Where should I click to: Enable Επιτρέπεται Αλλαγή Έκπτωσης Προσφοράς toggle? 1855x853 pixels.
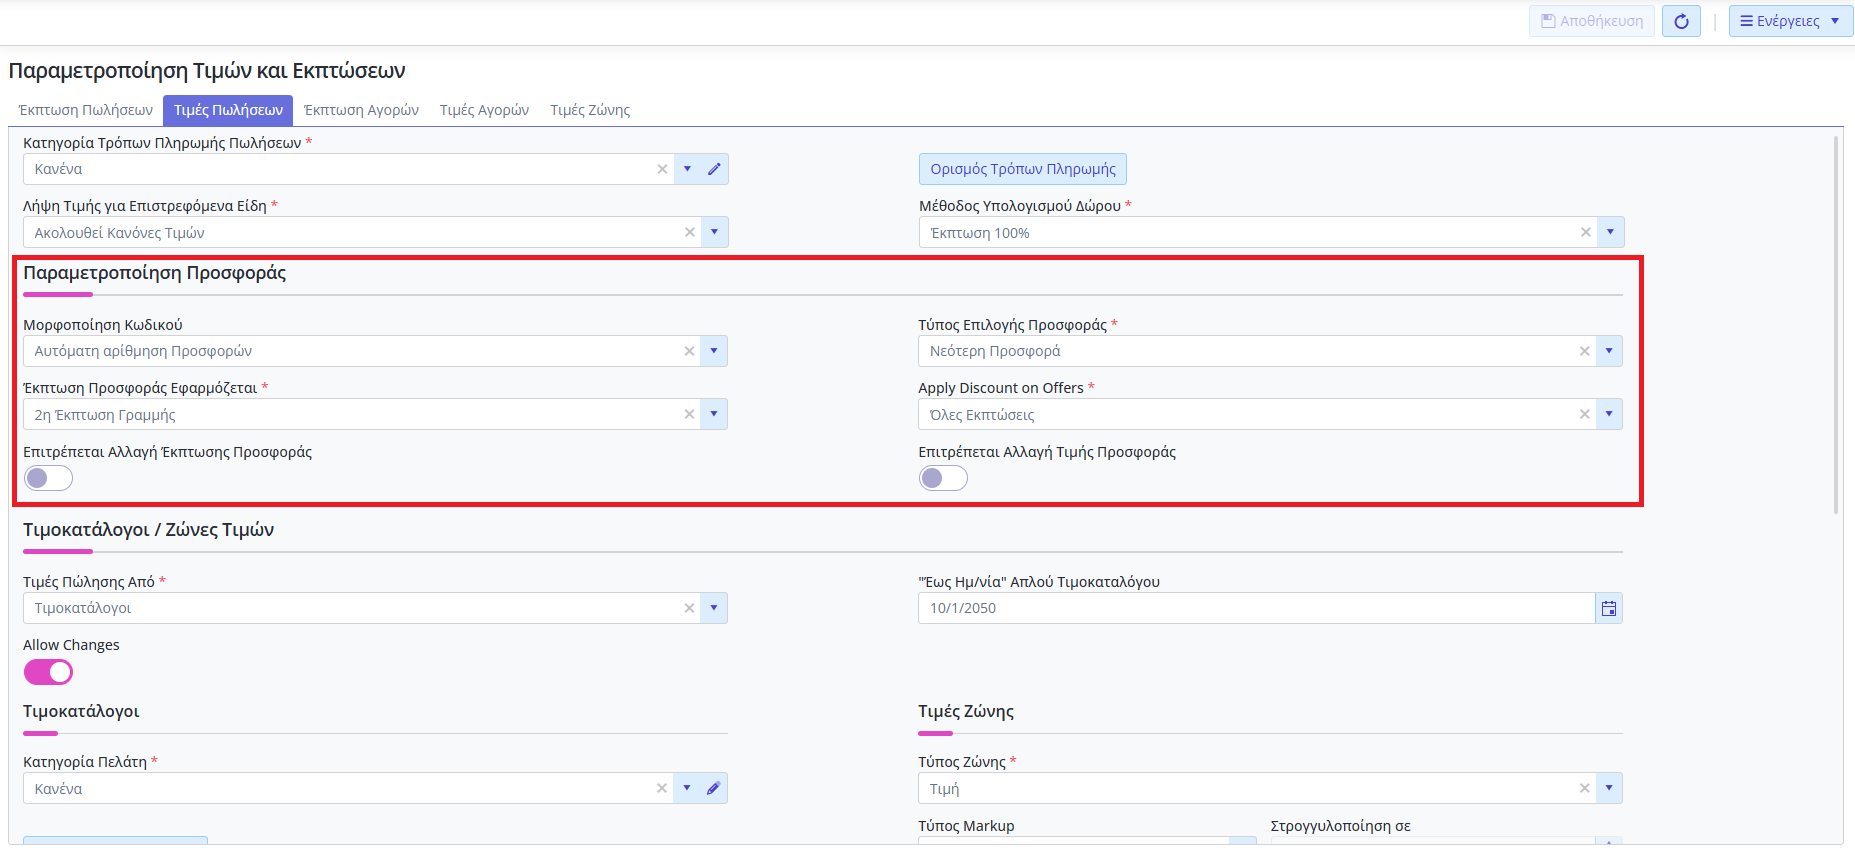coord(48,478)
